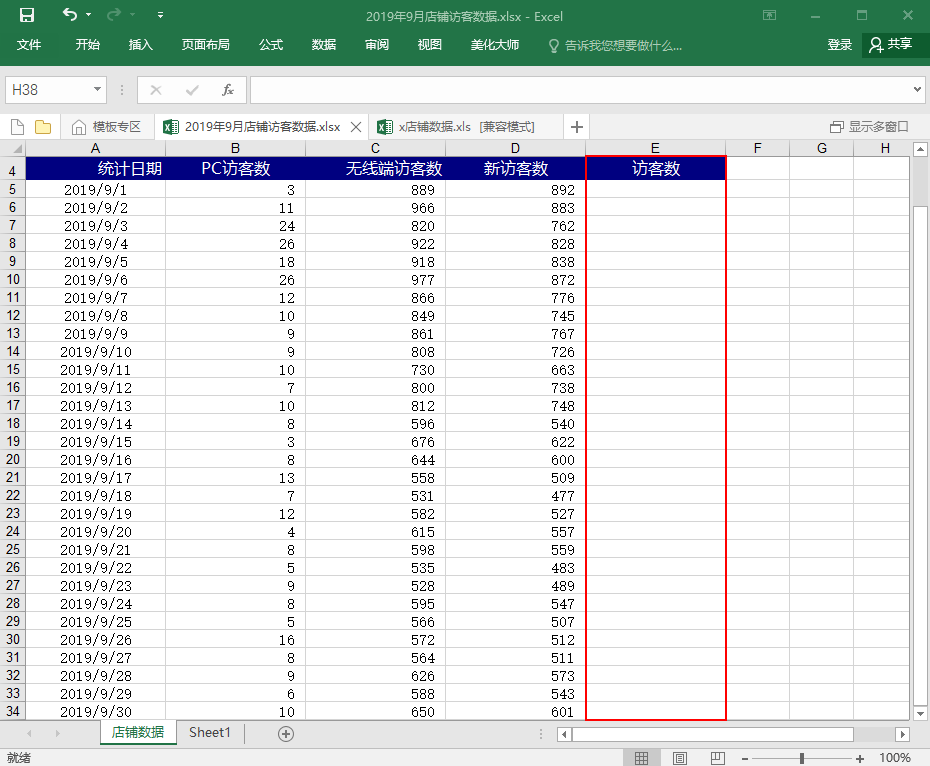
Task: Click the yellow open folder icon
Action: pos(43,127)
